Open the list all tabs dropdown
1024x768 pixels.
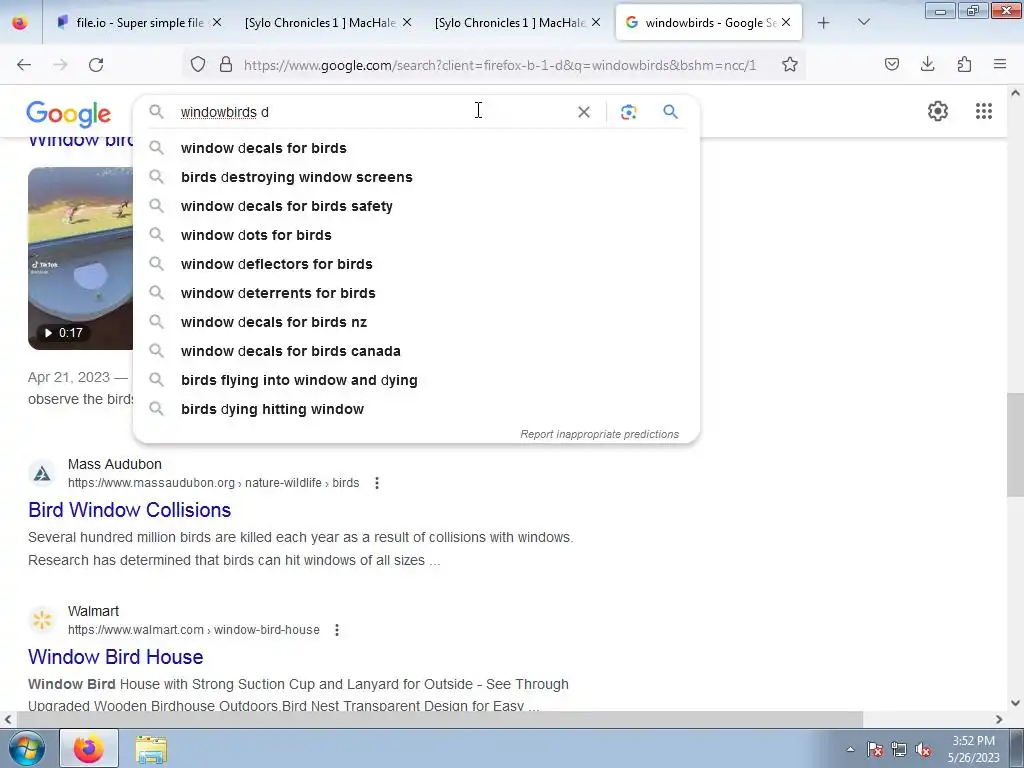(863, 23)
